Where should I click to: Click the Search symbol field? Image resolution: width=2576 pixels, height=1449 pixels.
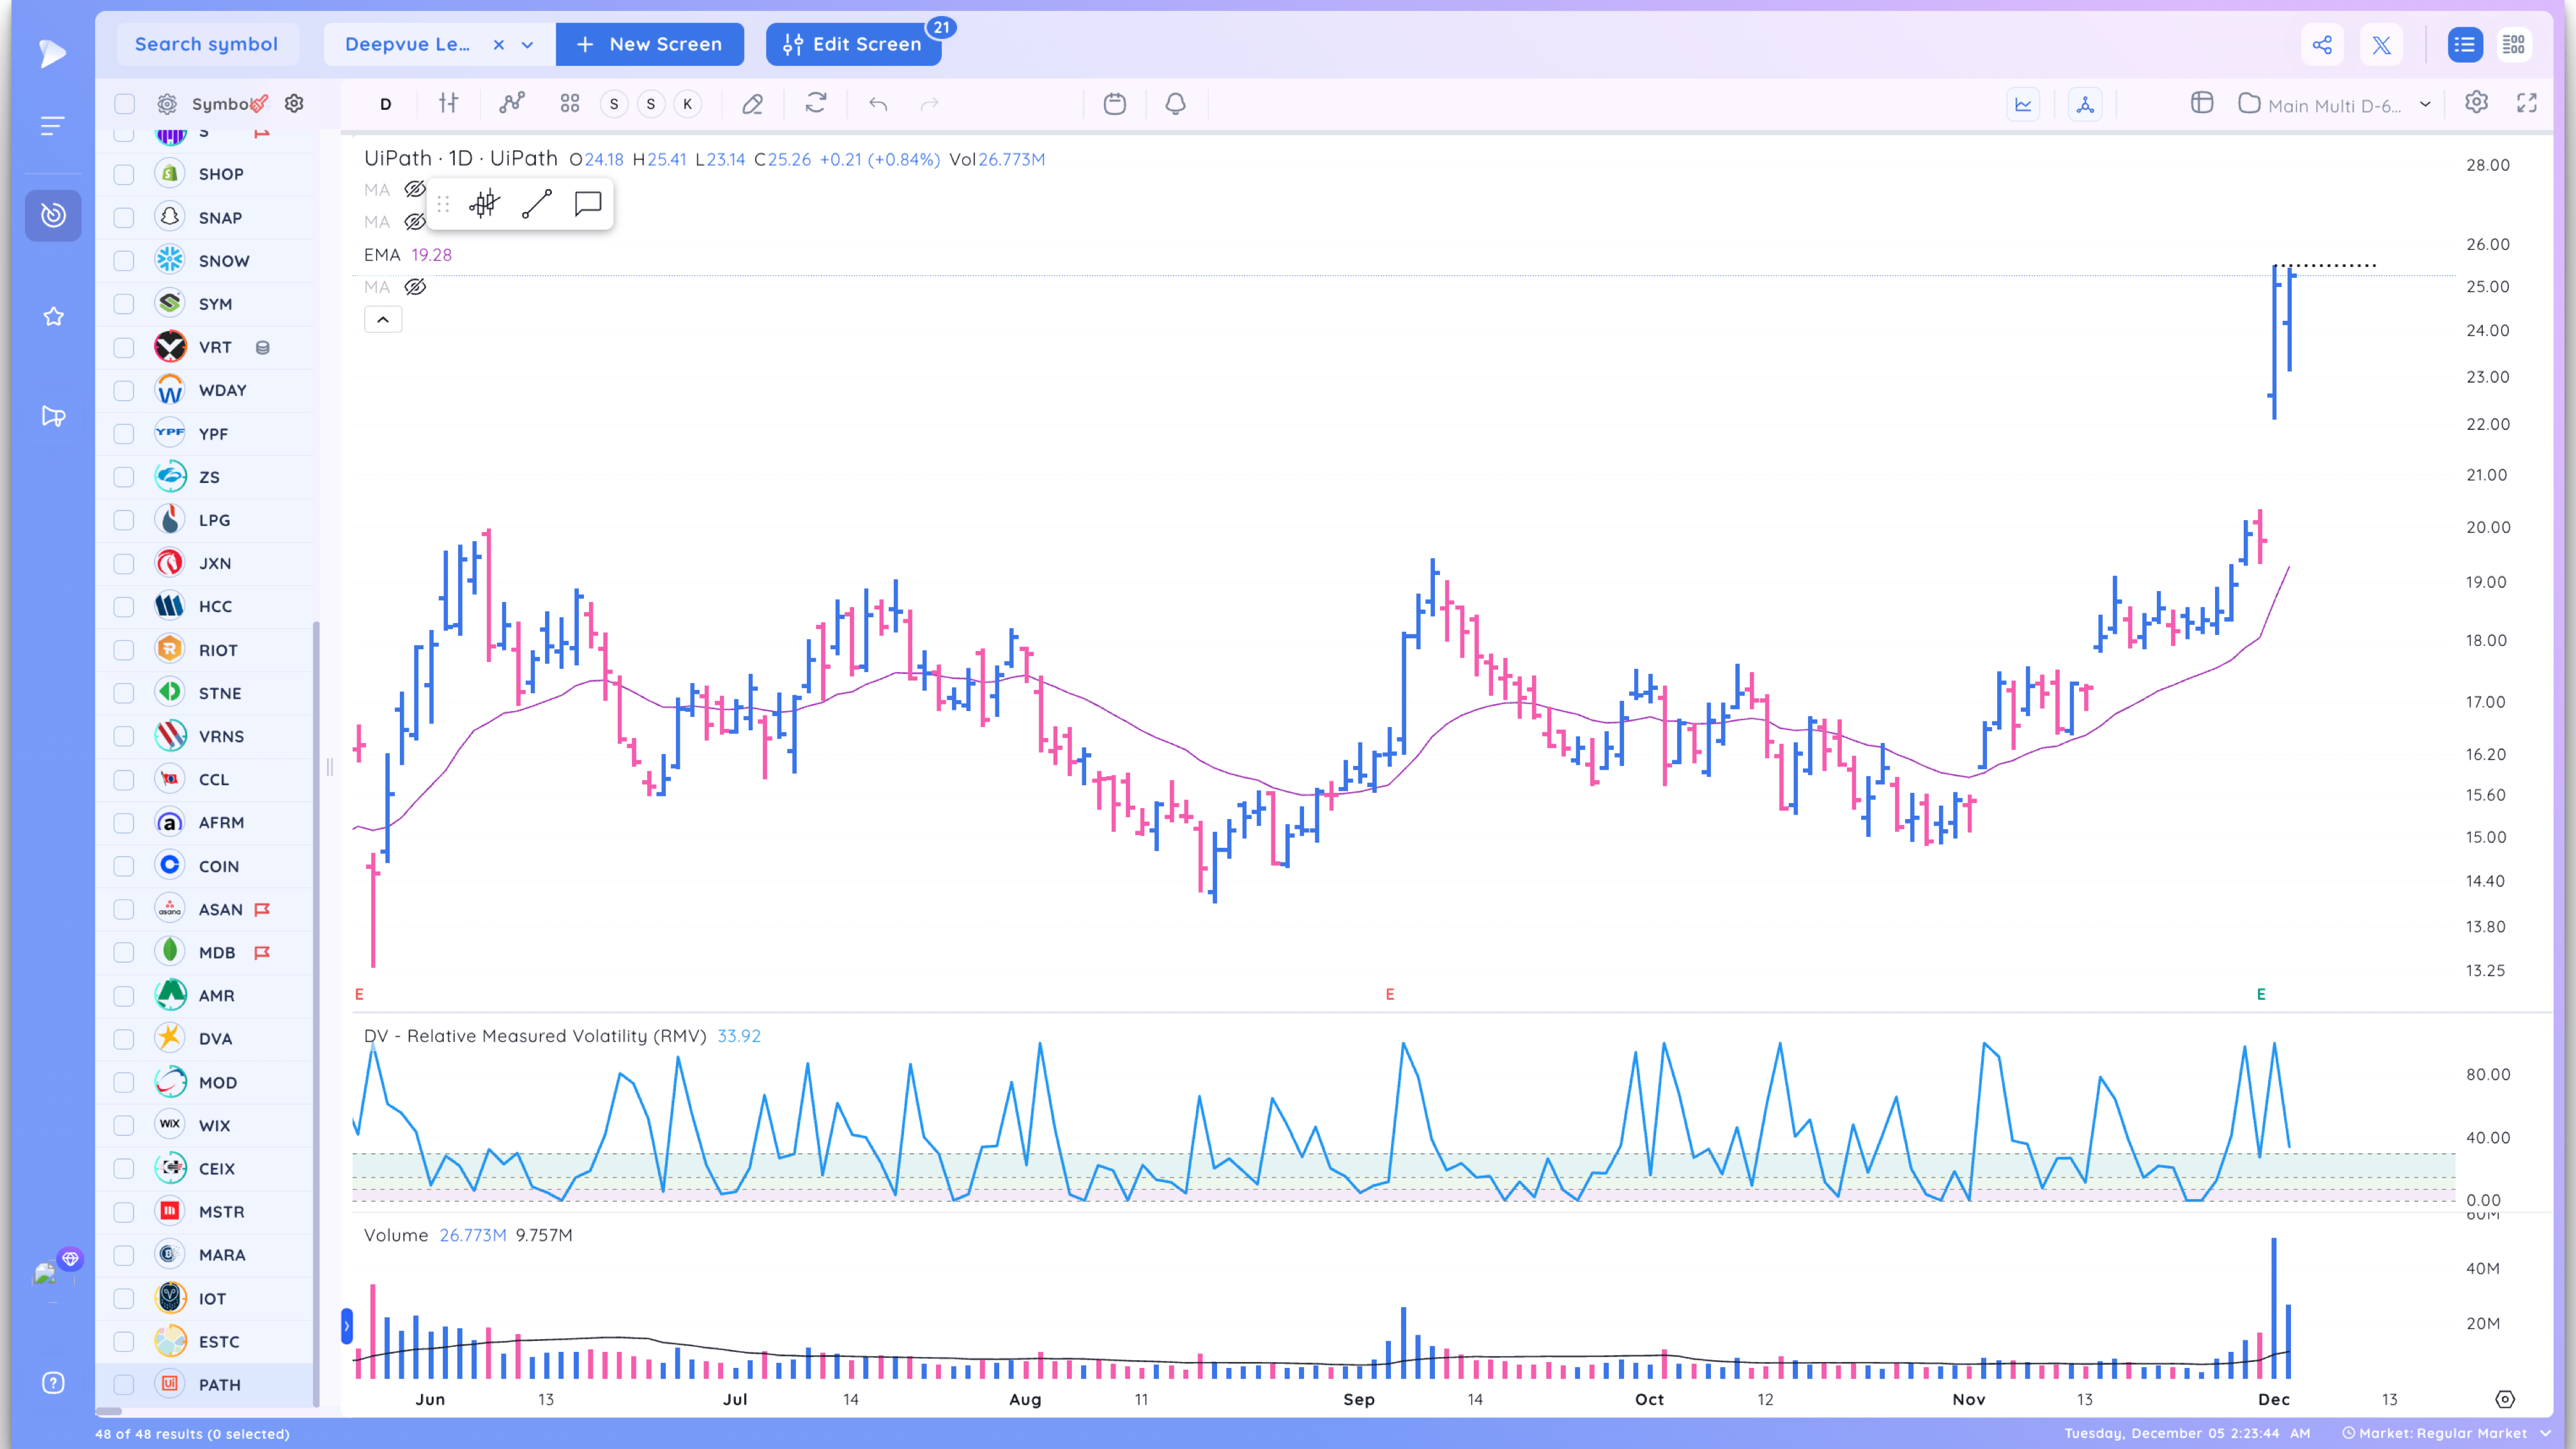[x=208, y=45]
